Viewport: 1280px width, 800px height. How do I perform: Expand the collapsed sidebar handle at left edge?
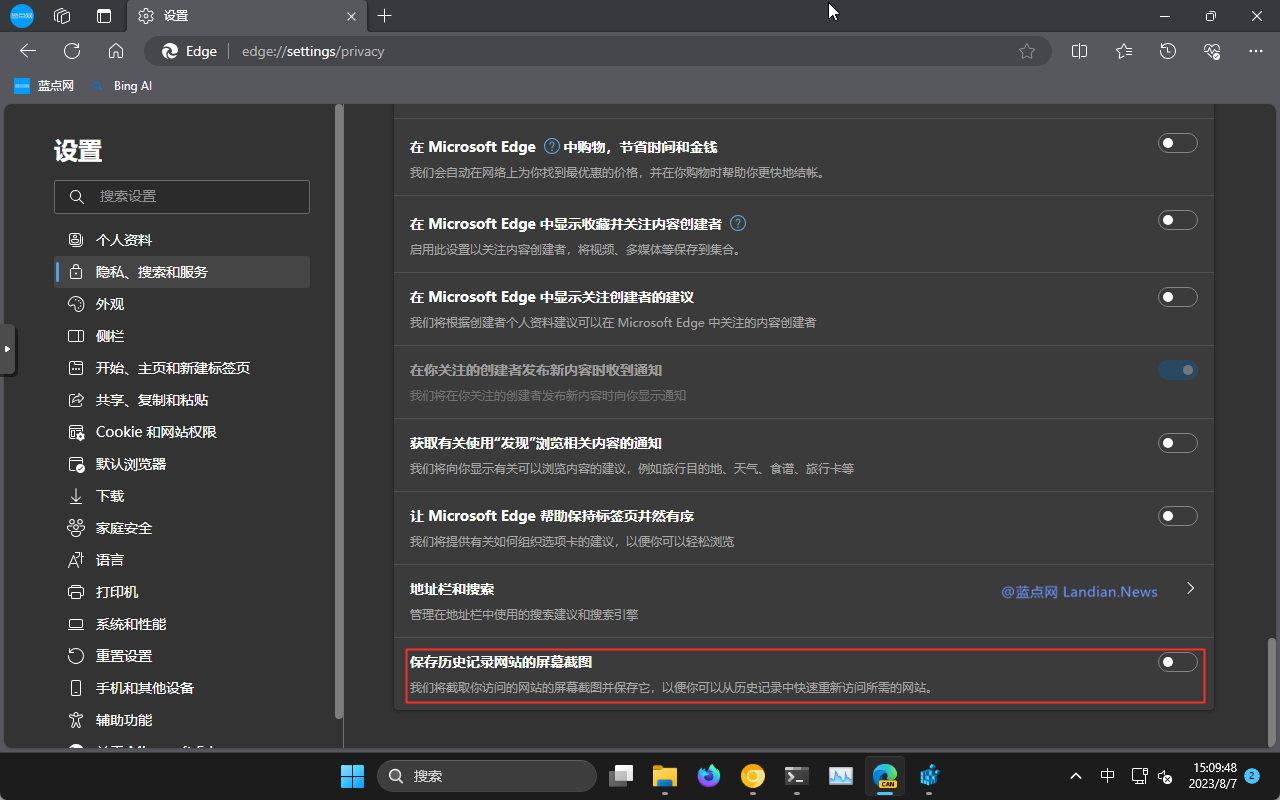tap(8, 349)
